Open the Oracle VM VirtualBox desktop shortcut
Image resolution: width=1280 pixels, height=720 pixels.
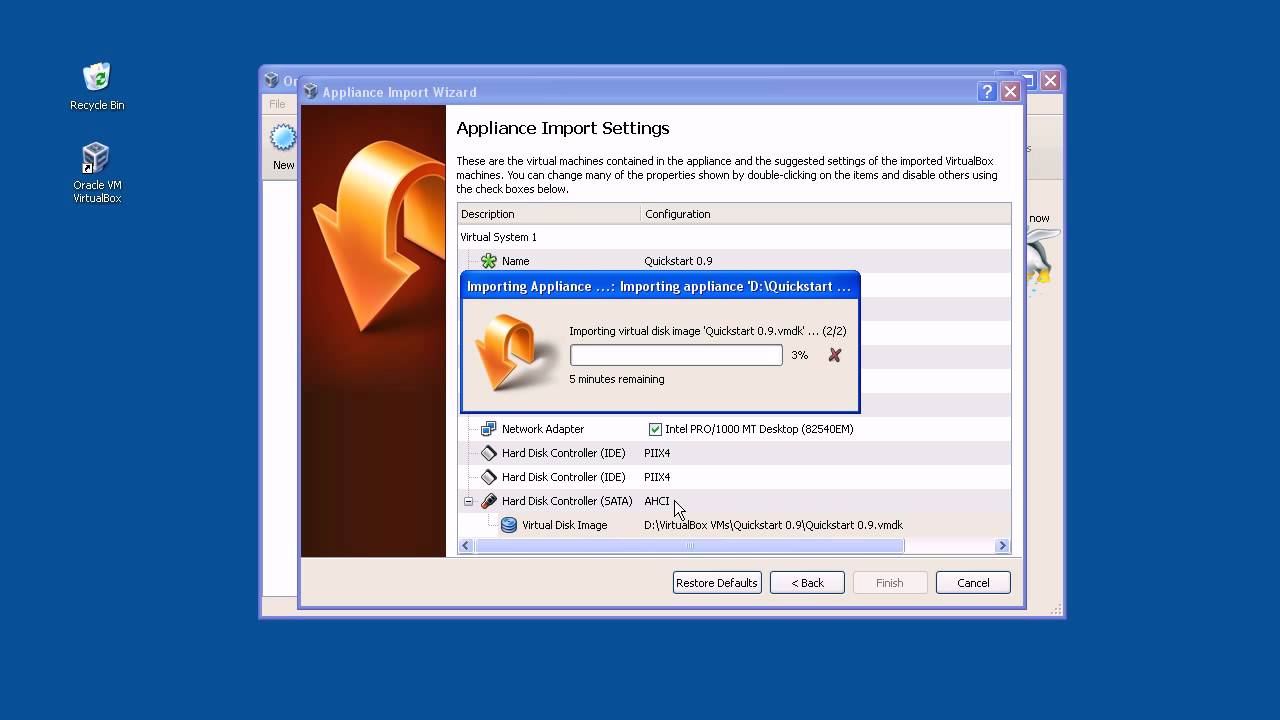[x=97, y=172]
